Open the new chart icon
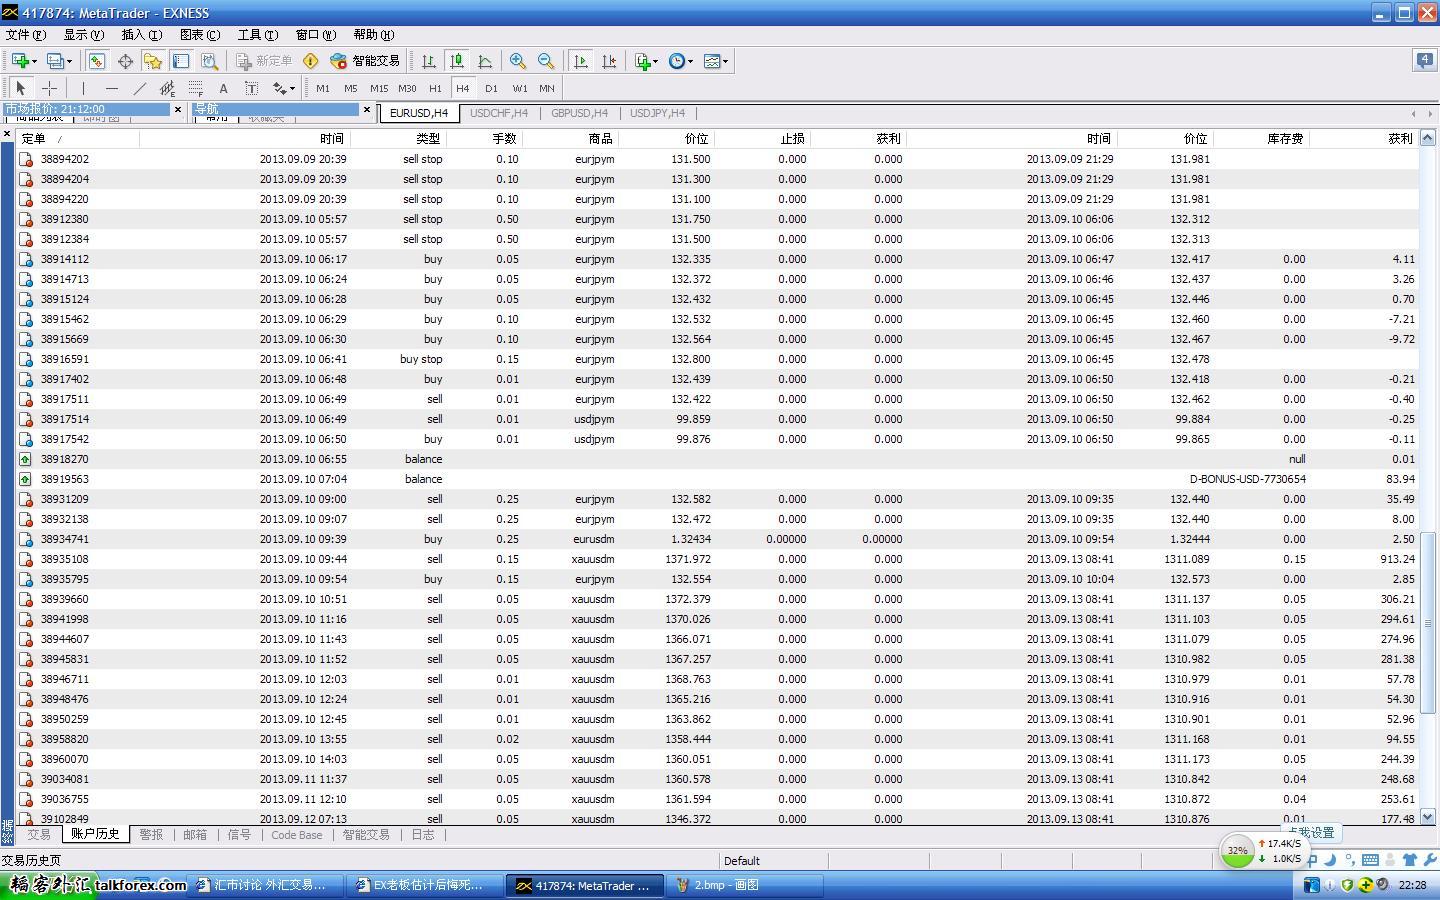1440x900 pixels. pos(19,61)
